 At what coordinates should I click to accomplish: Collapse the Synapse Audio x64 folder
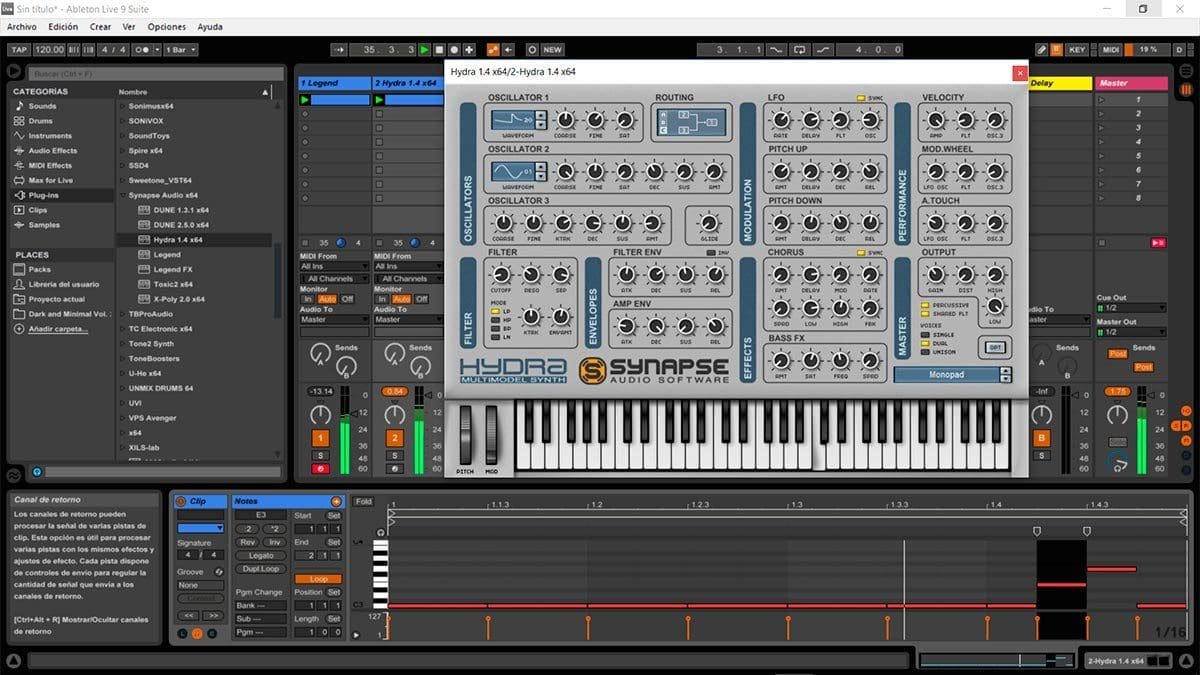[122, 195]
